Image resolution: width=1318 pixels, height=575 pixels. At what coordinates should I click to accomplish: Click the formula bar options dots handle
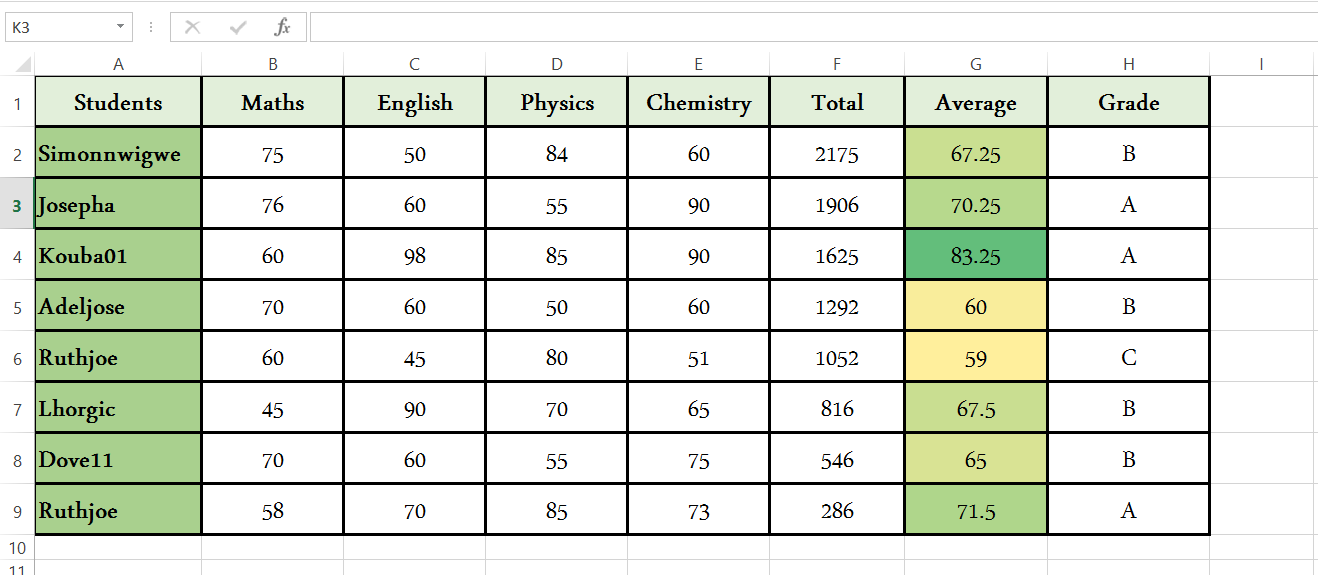(x=151, y=28)
